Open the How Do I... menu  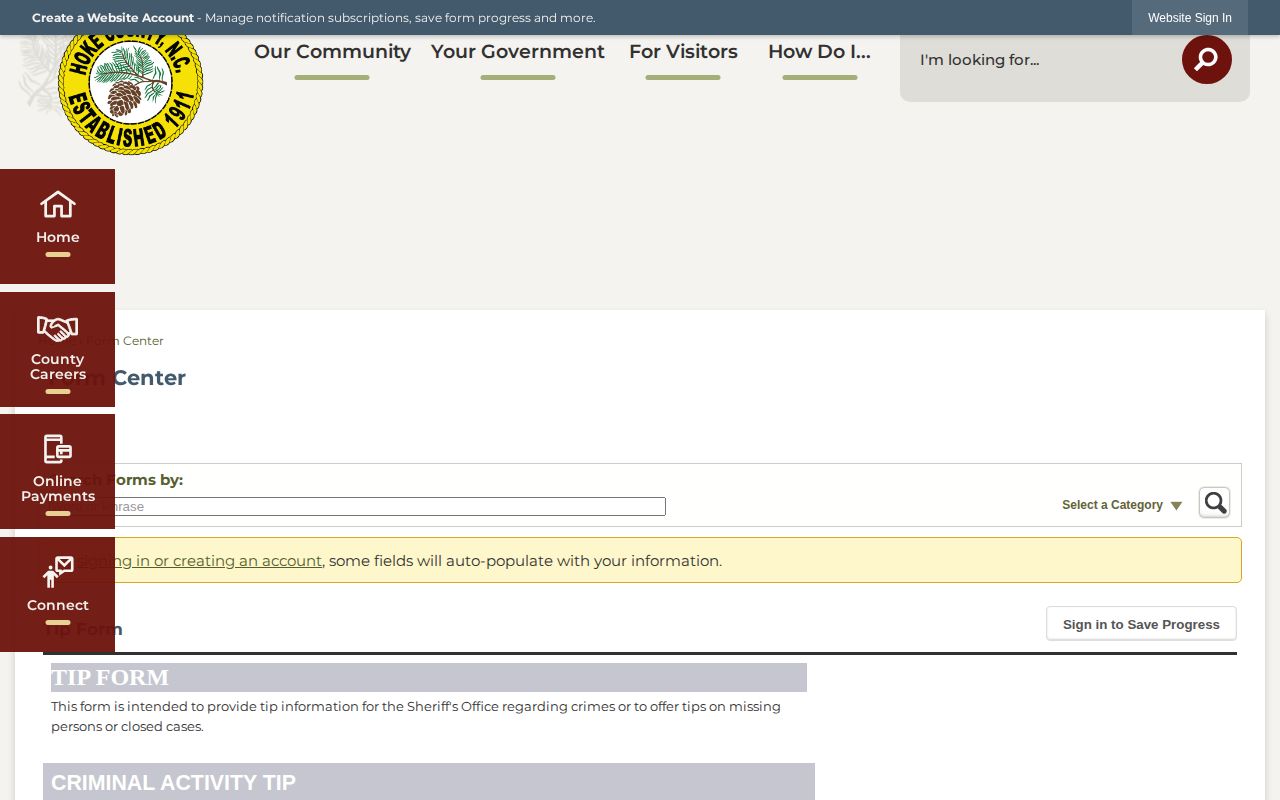point(819,52)
